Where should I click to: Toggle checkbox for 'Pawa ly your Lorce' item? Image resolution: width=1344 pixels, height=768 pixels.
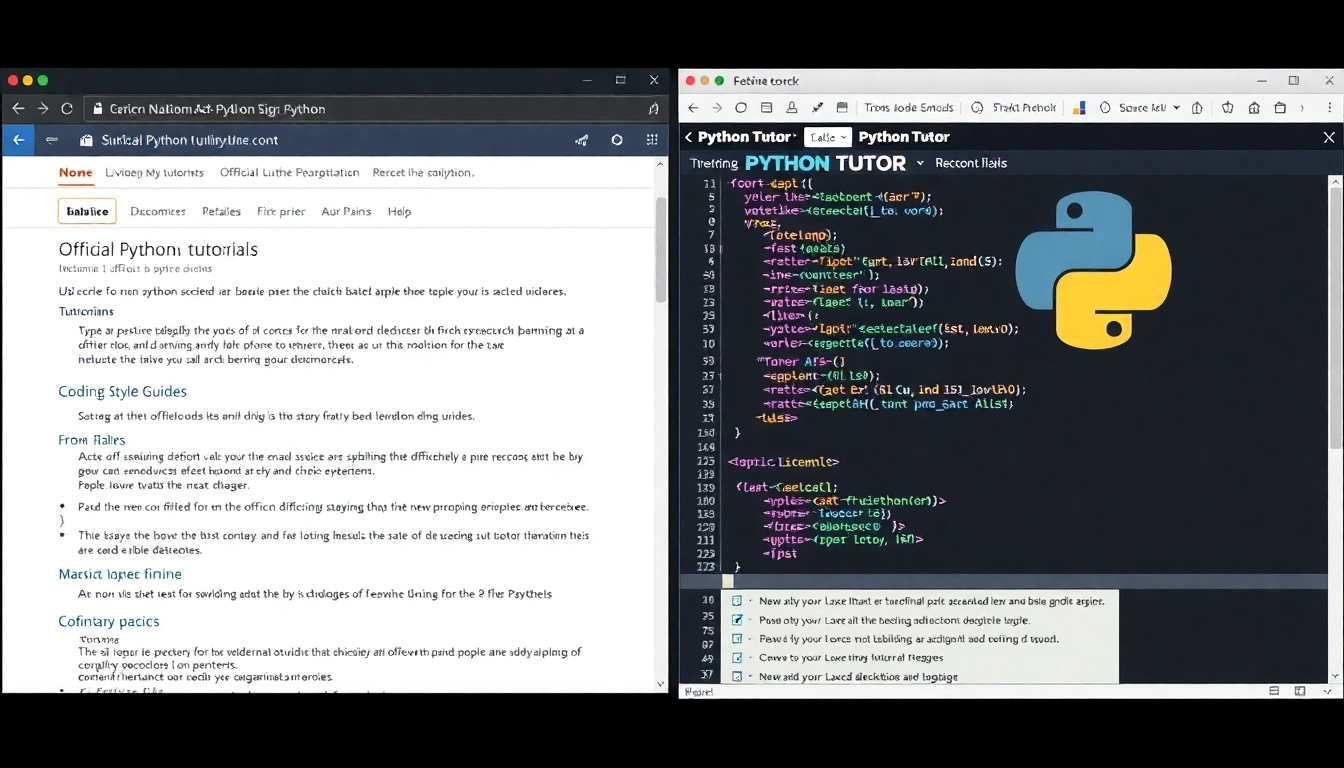[x=737, y=638]
